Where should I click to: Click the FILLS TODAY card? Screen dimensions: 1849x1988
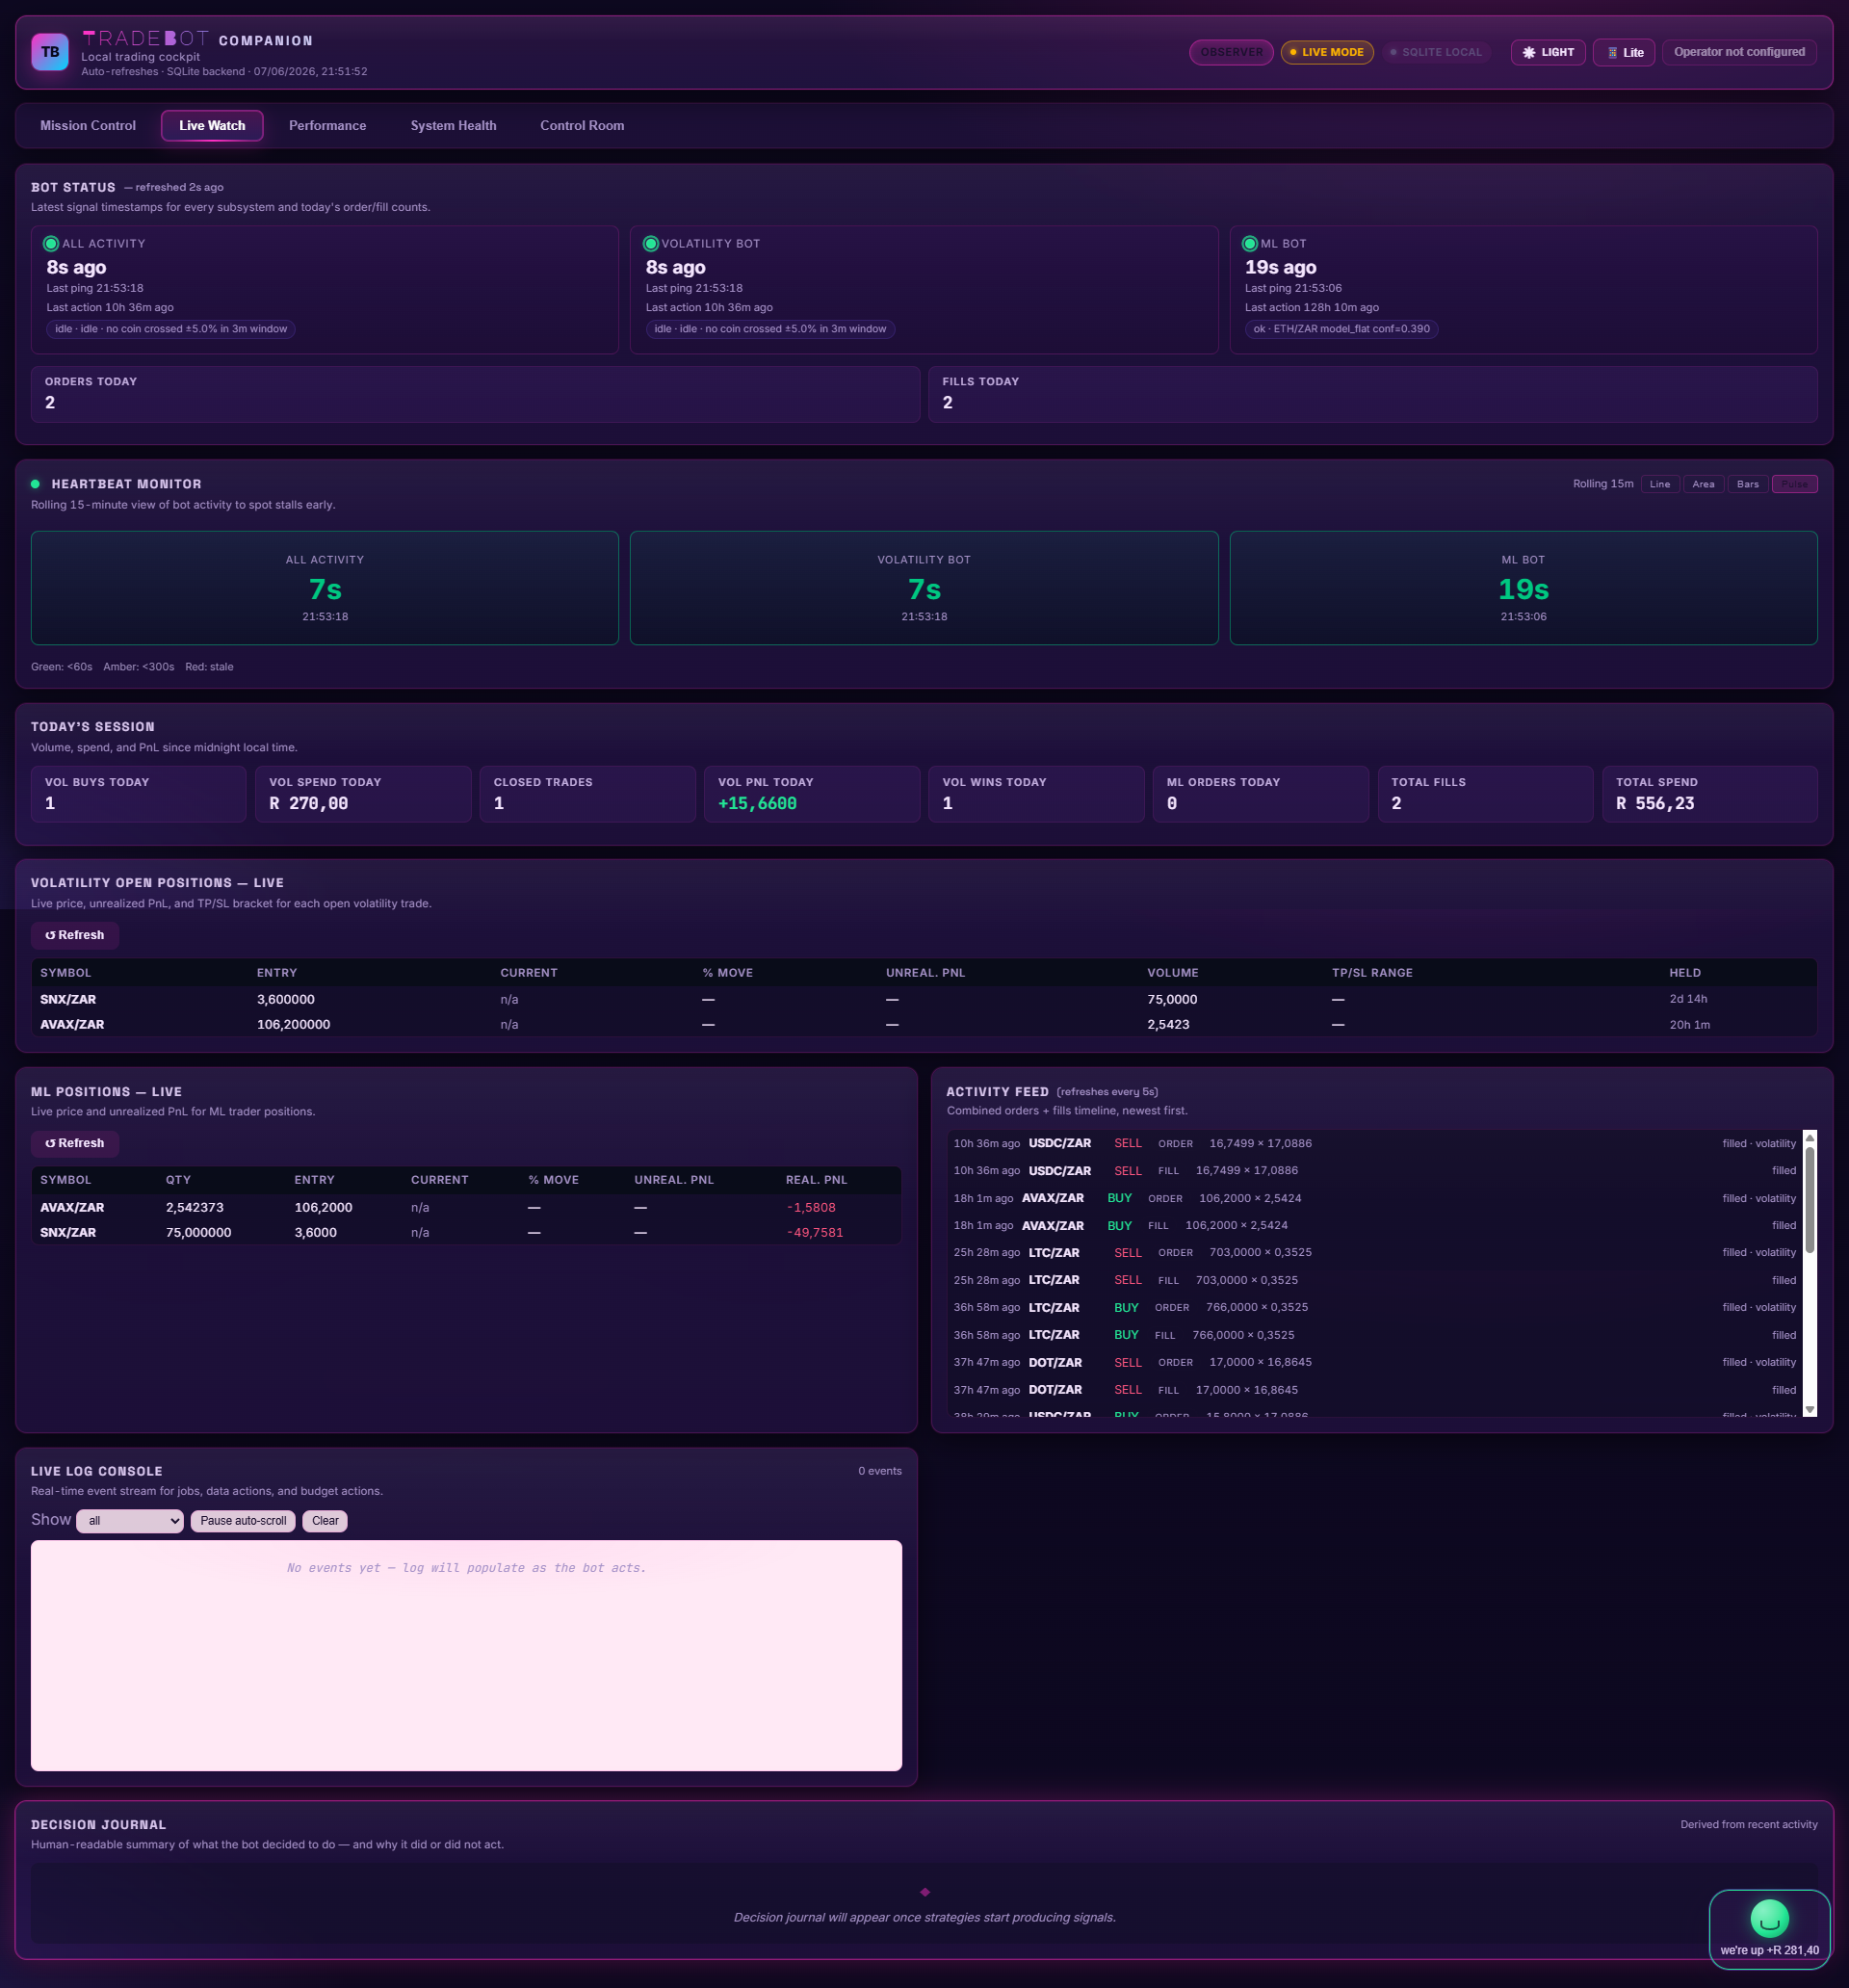1372,394
